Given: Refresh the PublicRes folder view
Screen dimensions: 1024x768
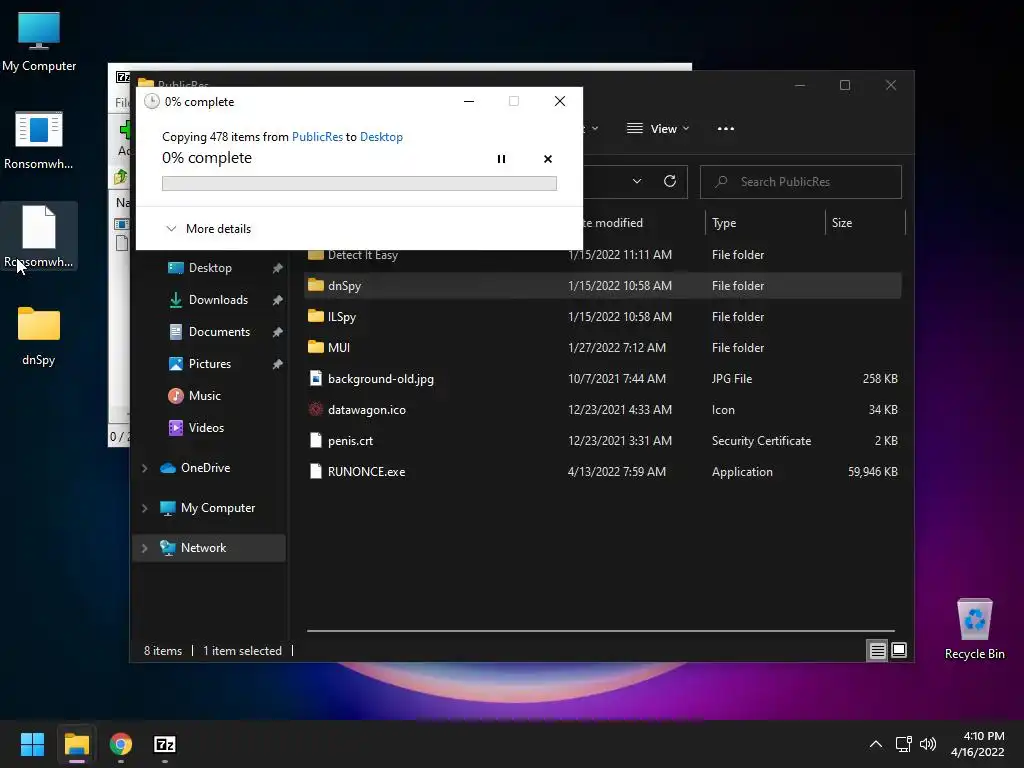Looking at the screenshot, I should coord(669,182).
